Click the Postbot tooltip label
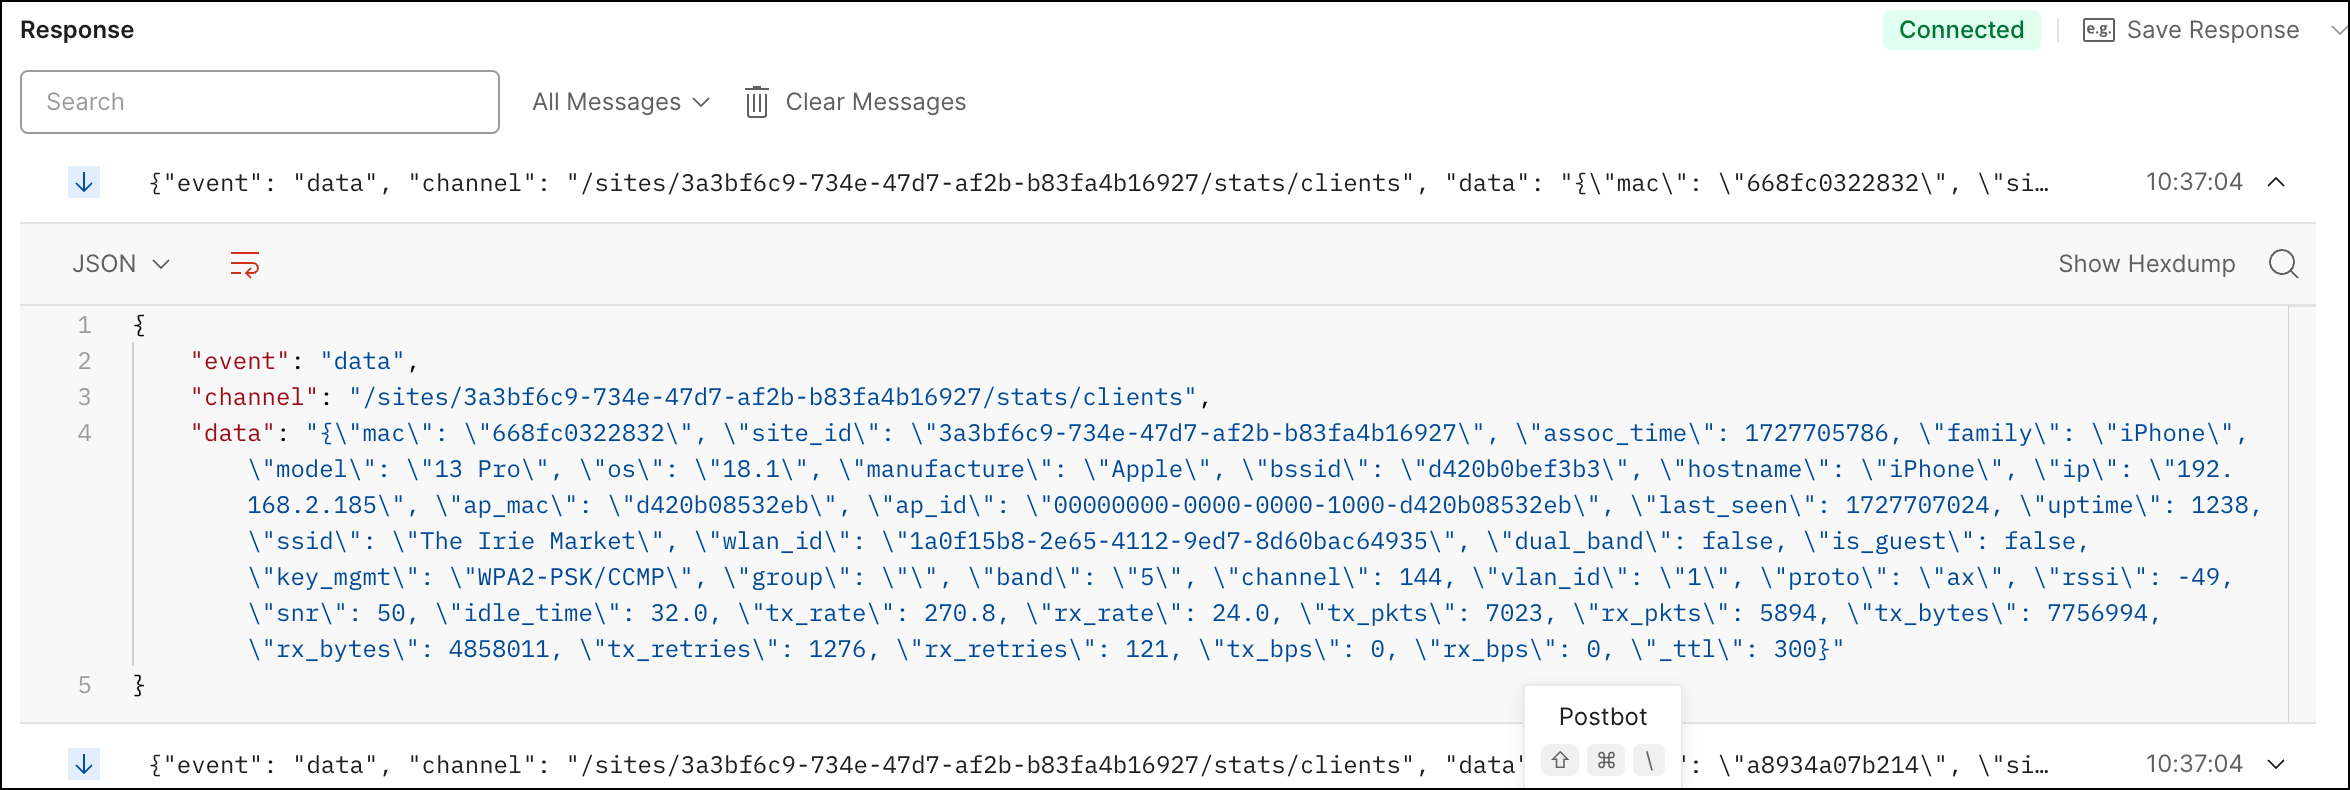Image resolution: width=2350 pixels, height=790 pixels. click(1602, 716)
